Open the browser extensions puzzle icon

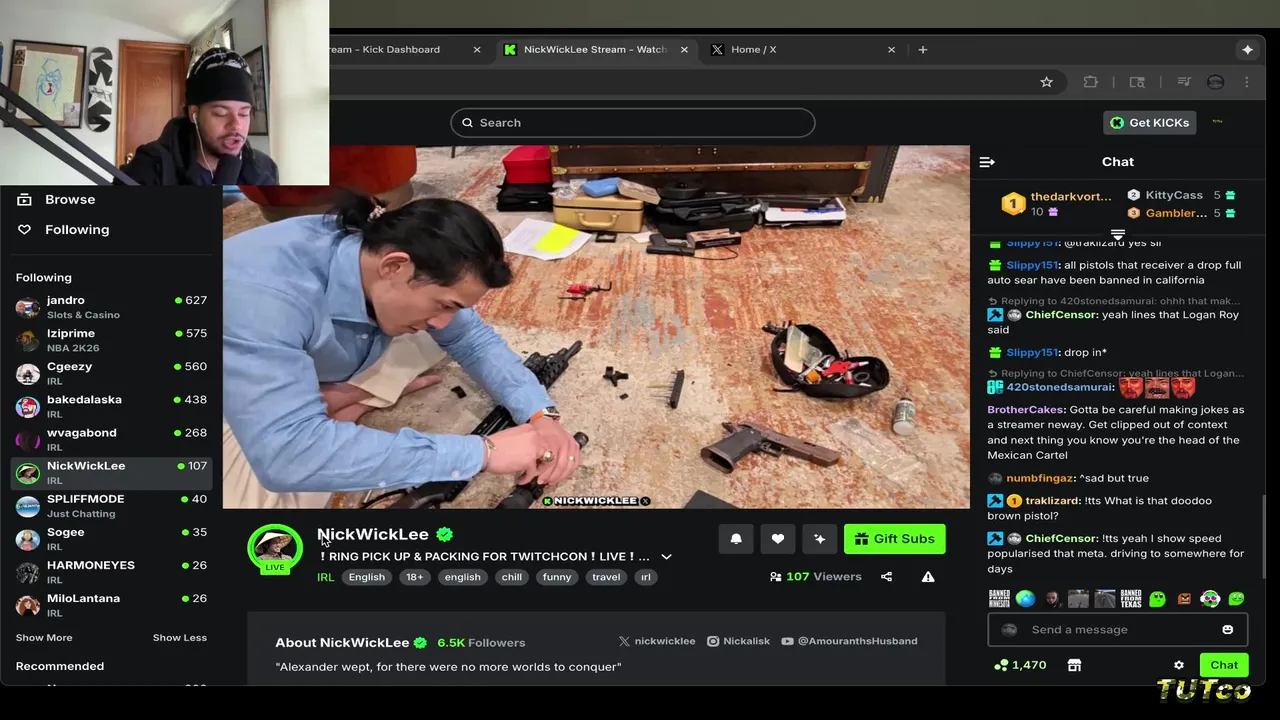click(1091, 82)
